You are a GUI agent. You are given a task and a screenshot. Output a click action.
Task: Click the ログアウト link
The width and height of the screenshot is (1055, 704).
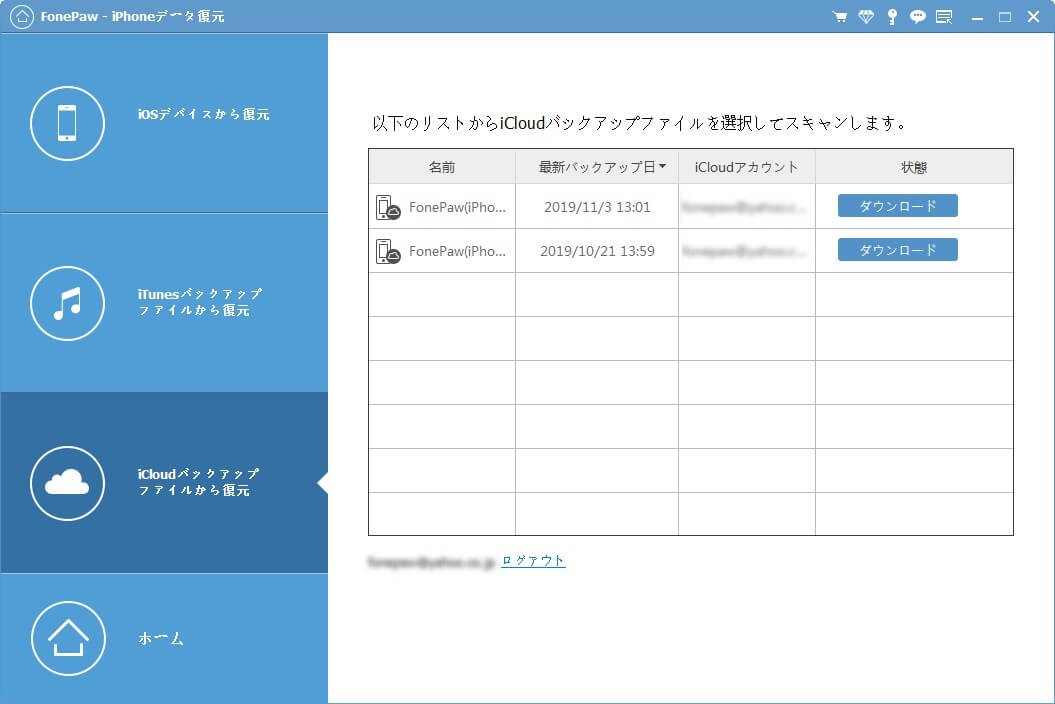(533, 561)
